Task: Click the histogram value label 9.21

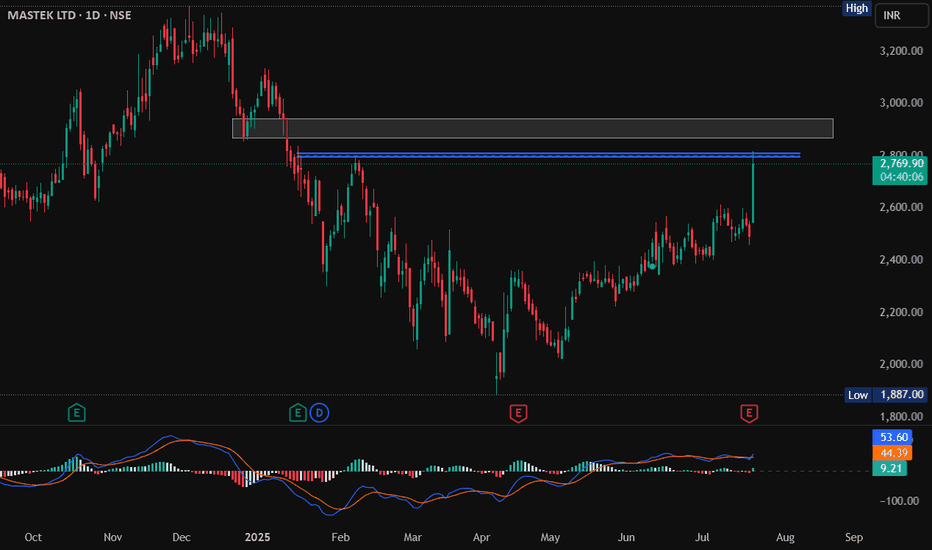Action: [x=890, y=469]
